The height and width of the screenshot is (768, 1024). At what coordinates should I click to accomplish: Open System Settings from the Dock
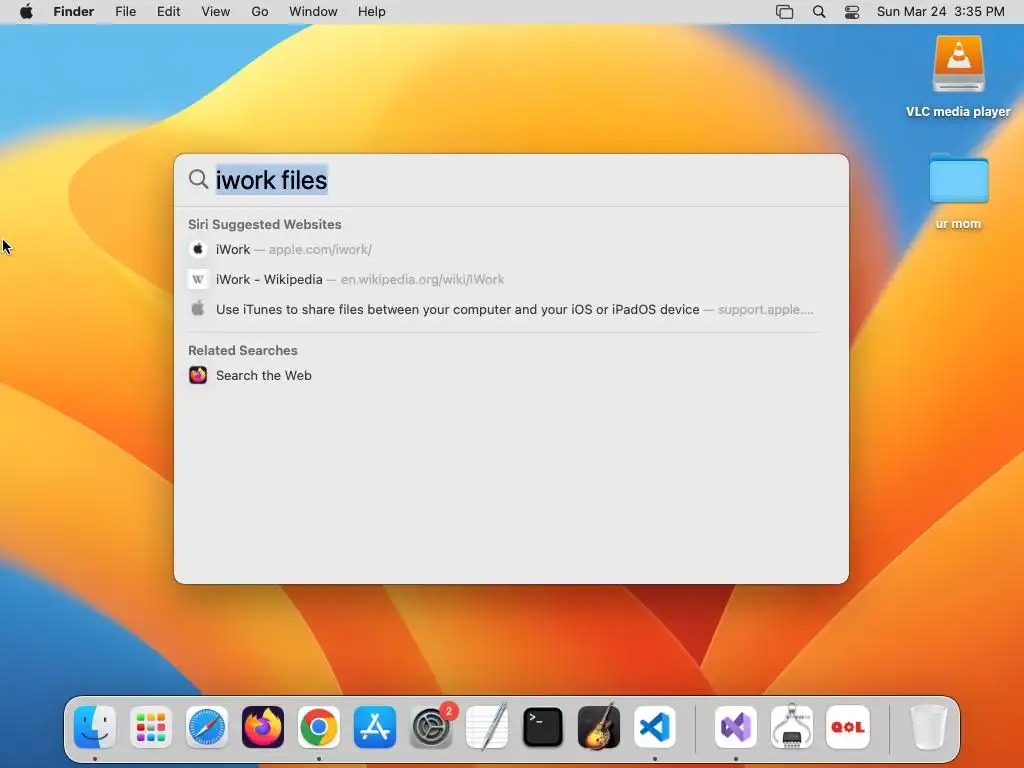[x=431, y=727]
